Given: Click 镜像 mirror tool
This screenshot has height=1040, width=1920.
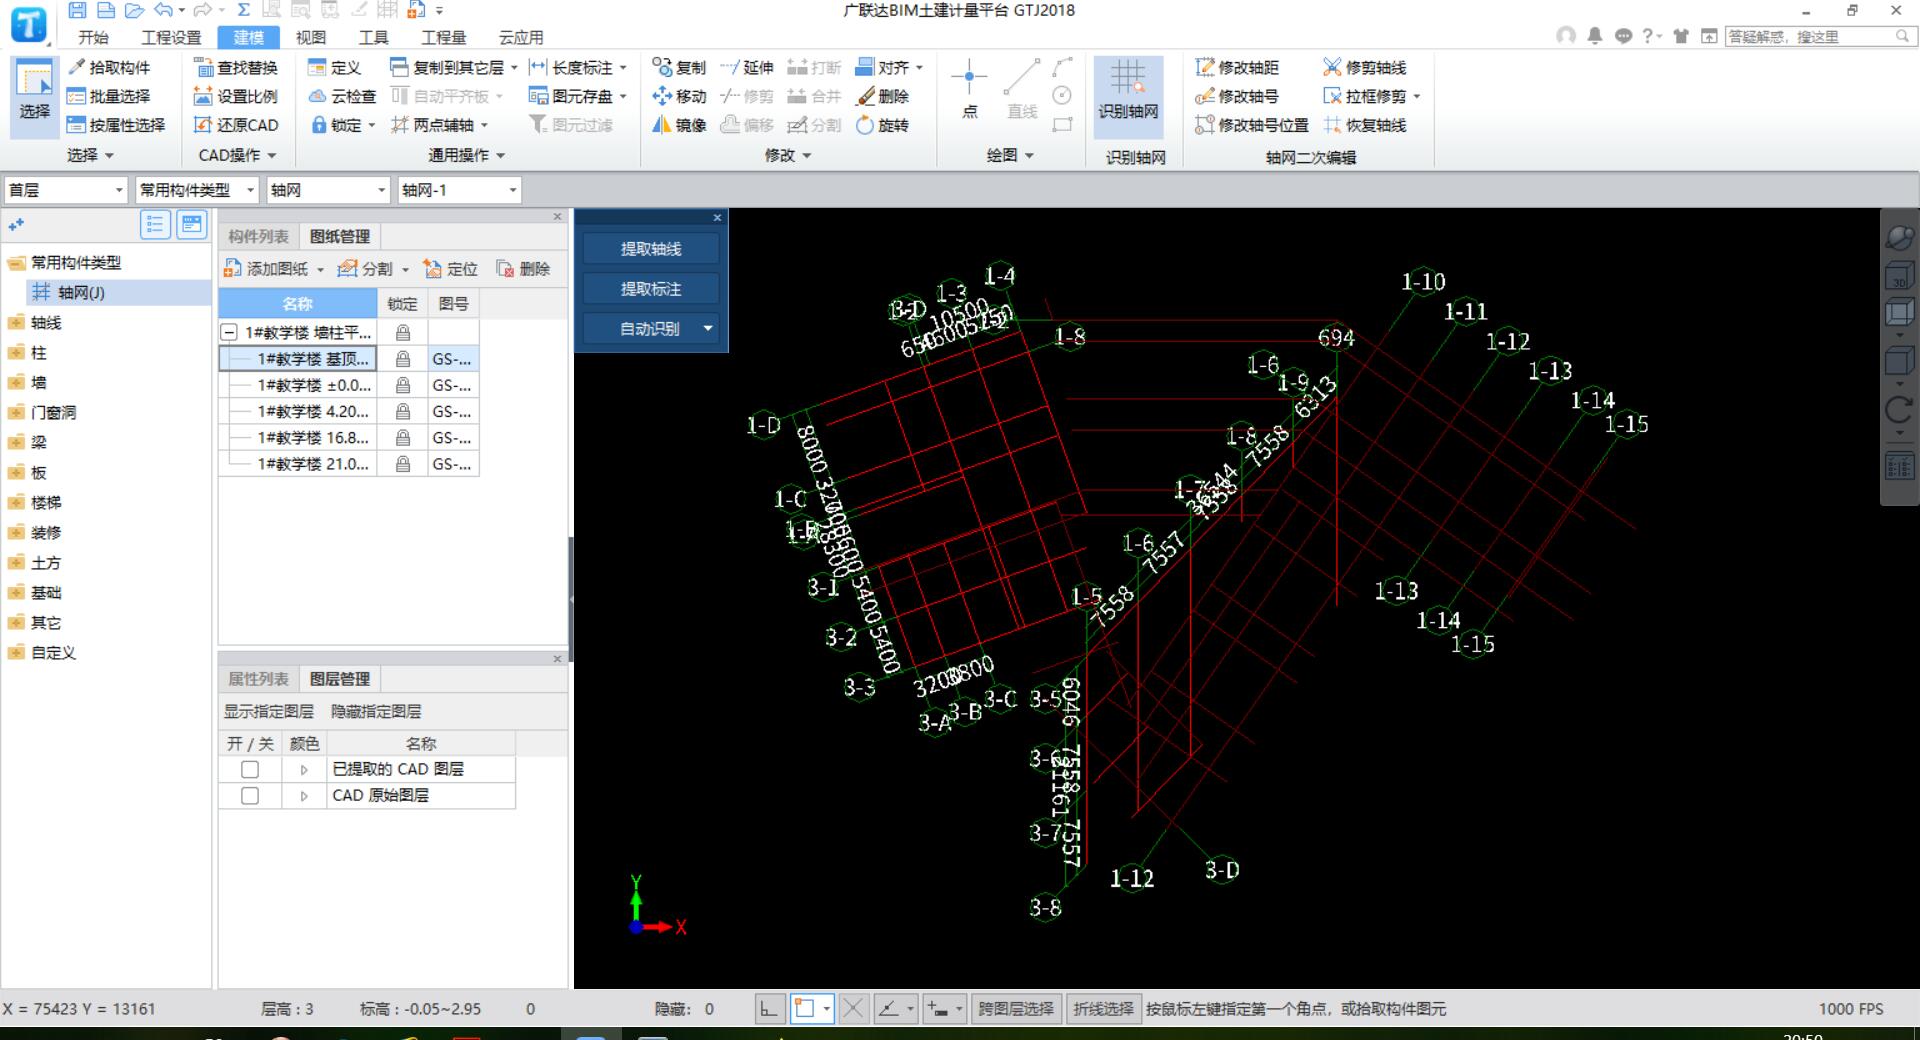Looking at the screenshot, I should [679, 125].
